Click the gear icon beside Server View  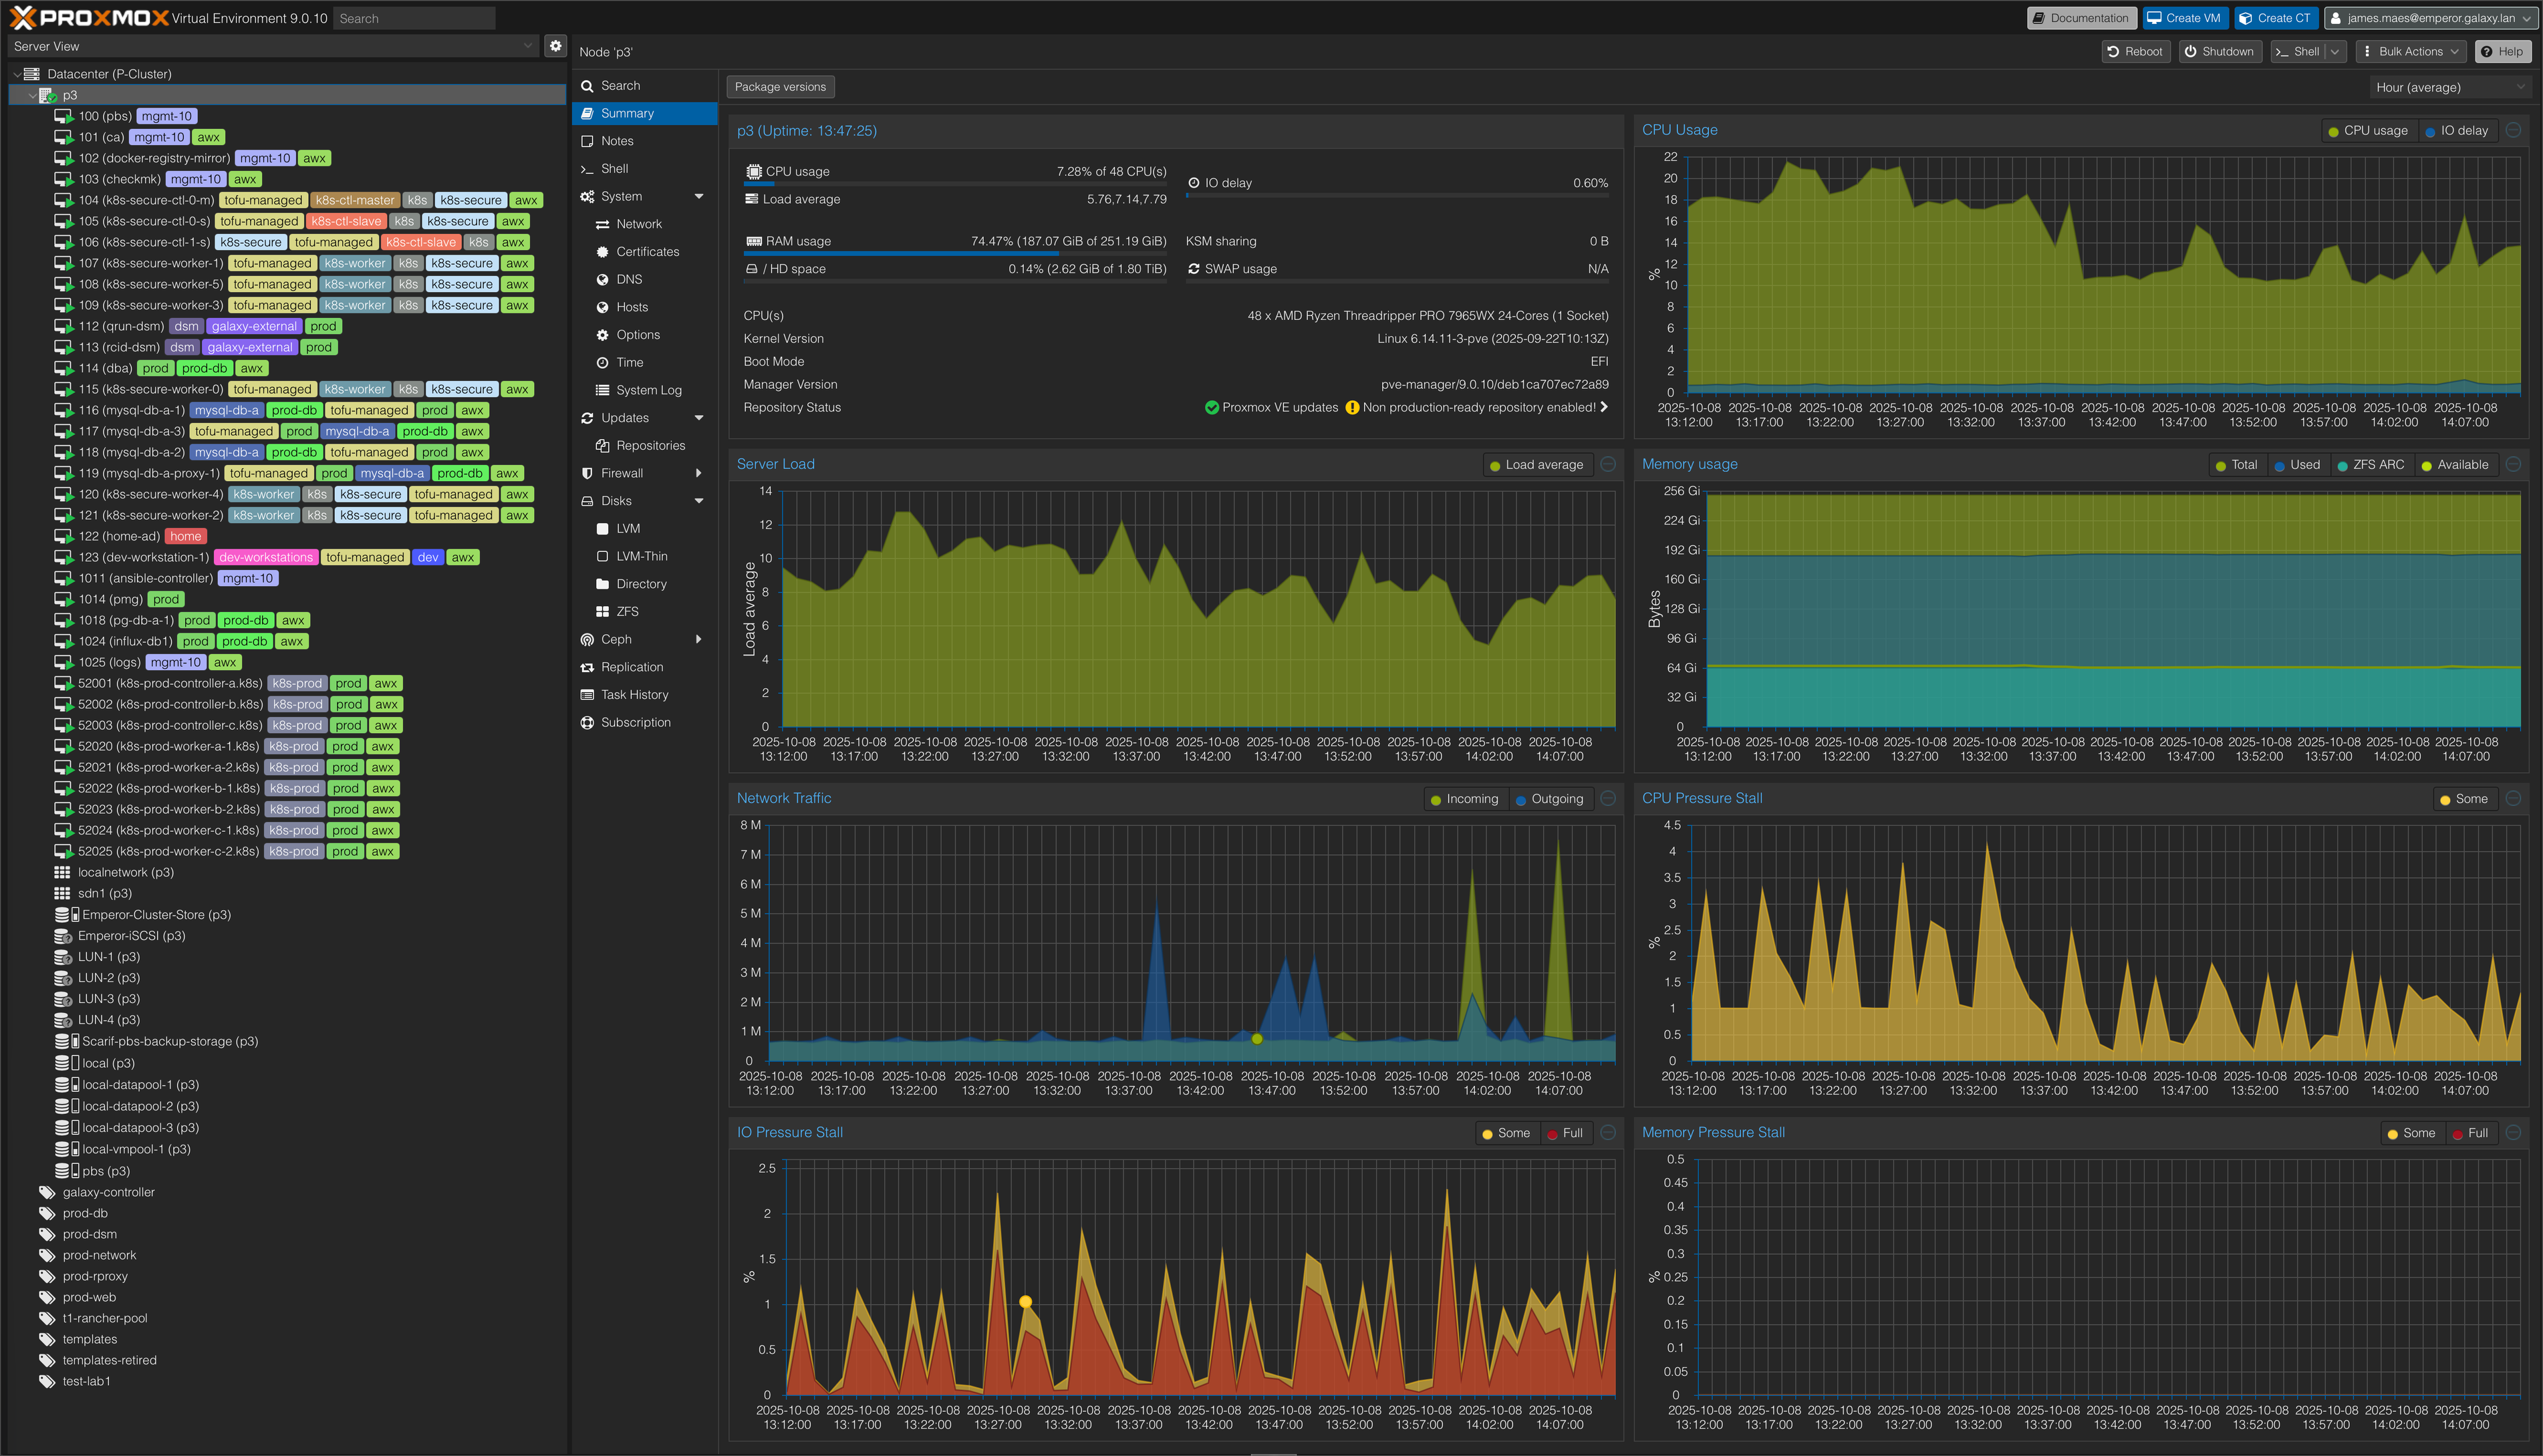[556, 46]
